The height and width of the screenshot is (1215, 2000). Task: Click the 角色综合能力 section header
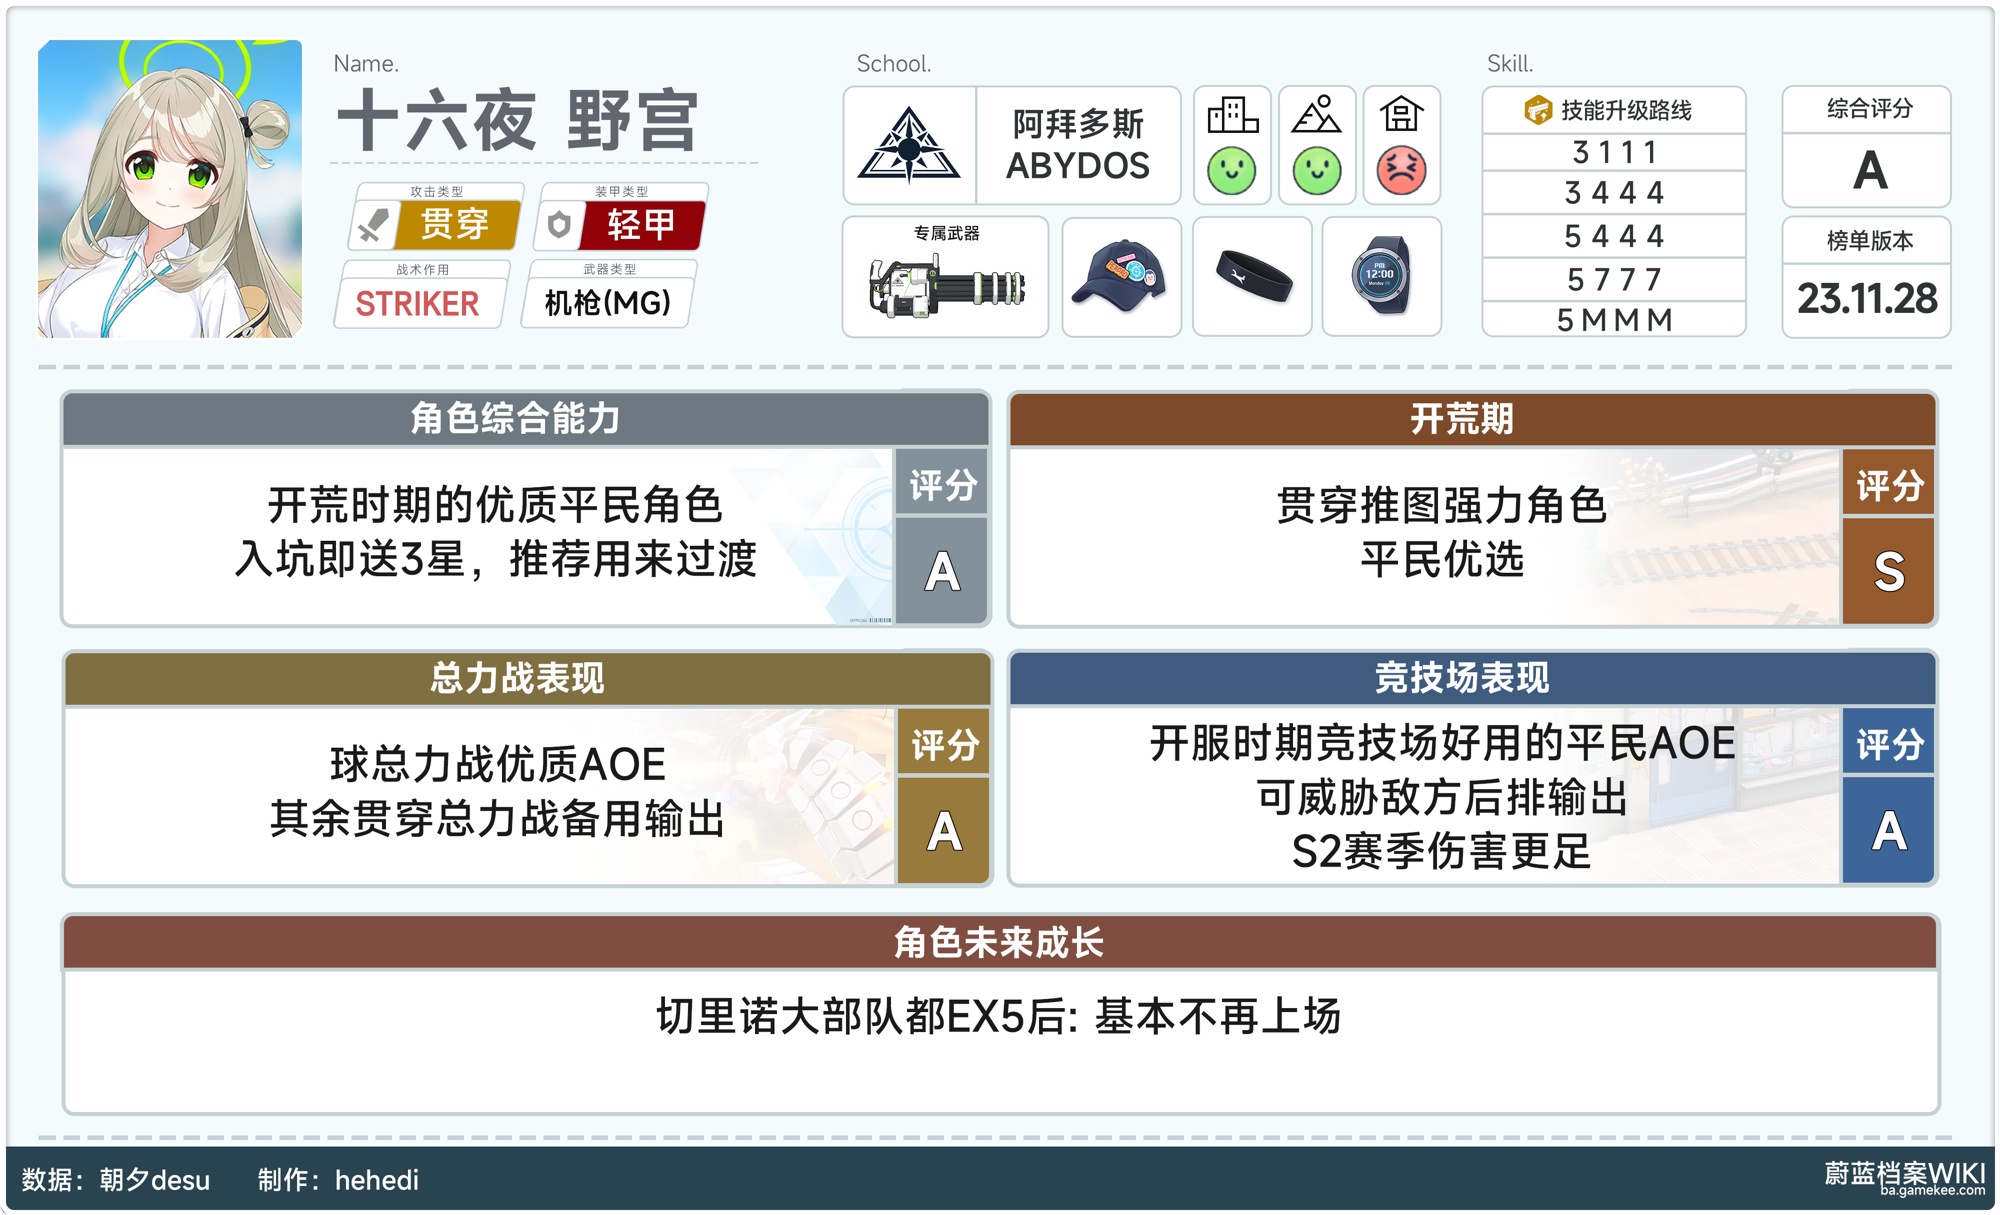tap(515, 418)
